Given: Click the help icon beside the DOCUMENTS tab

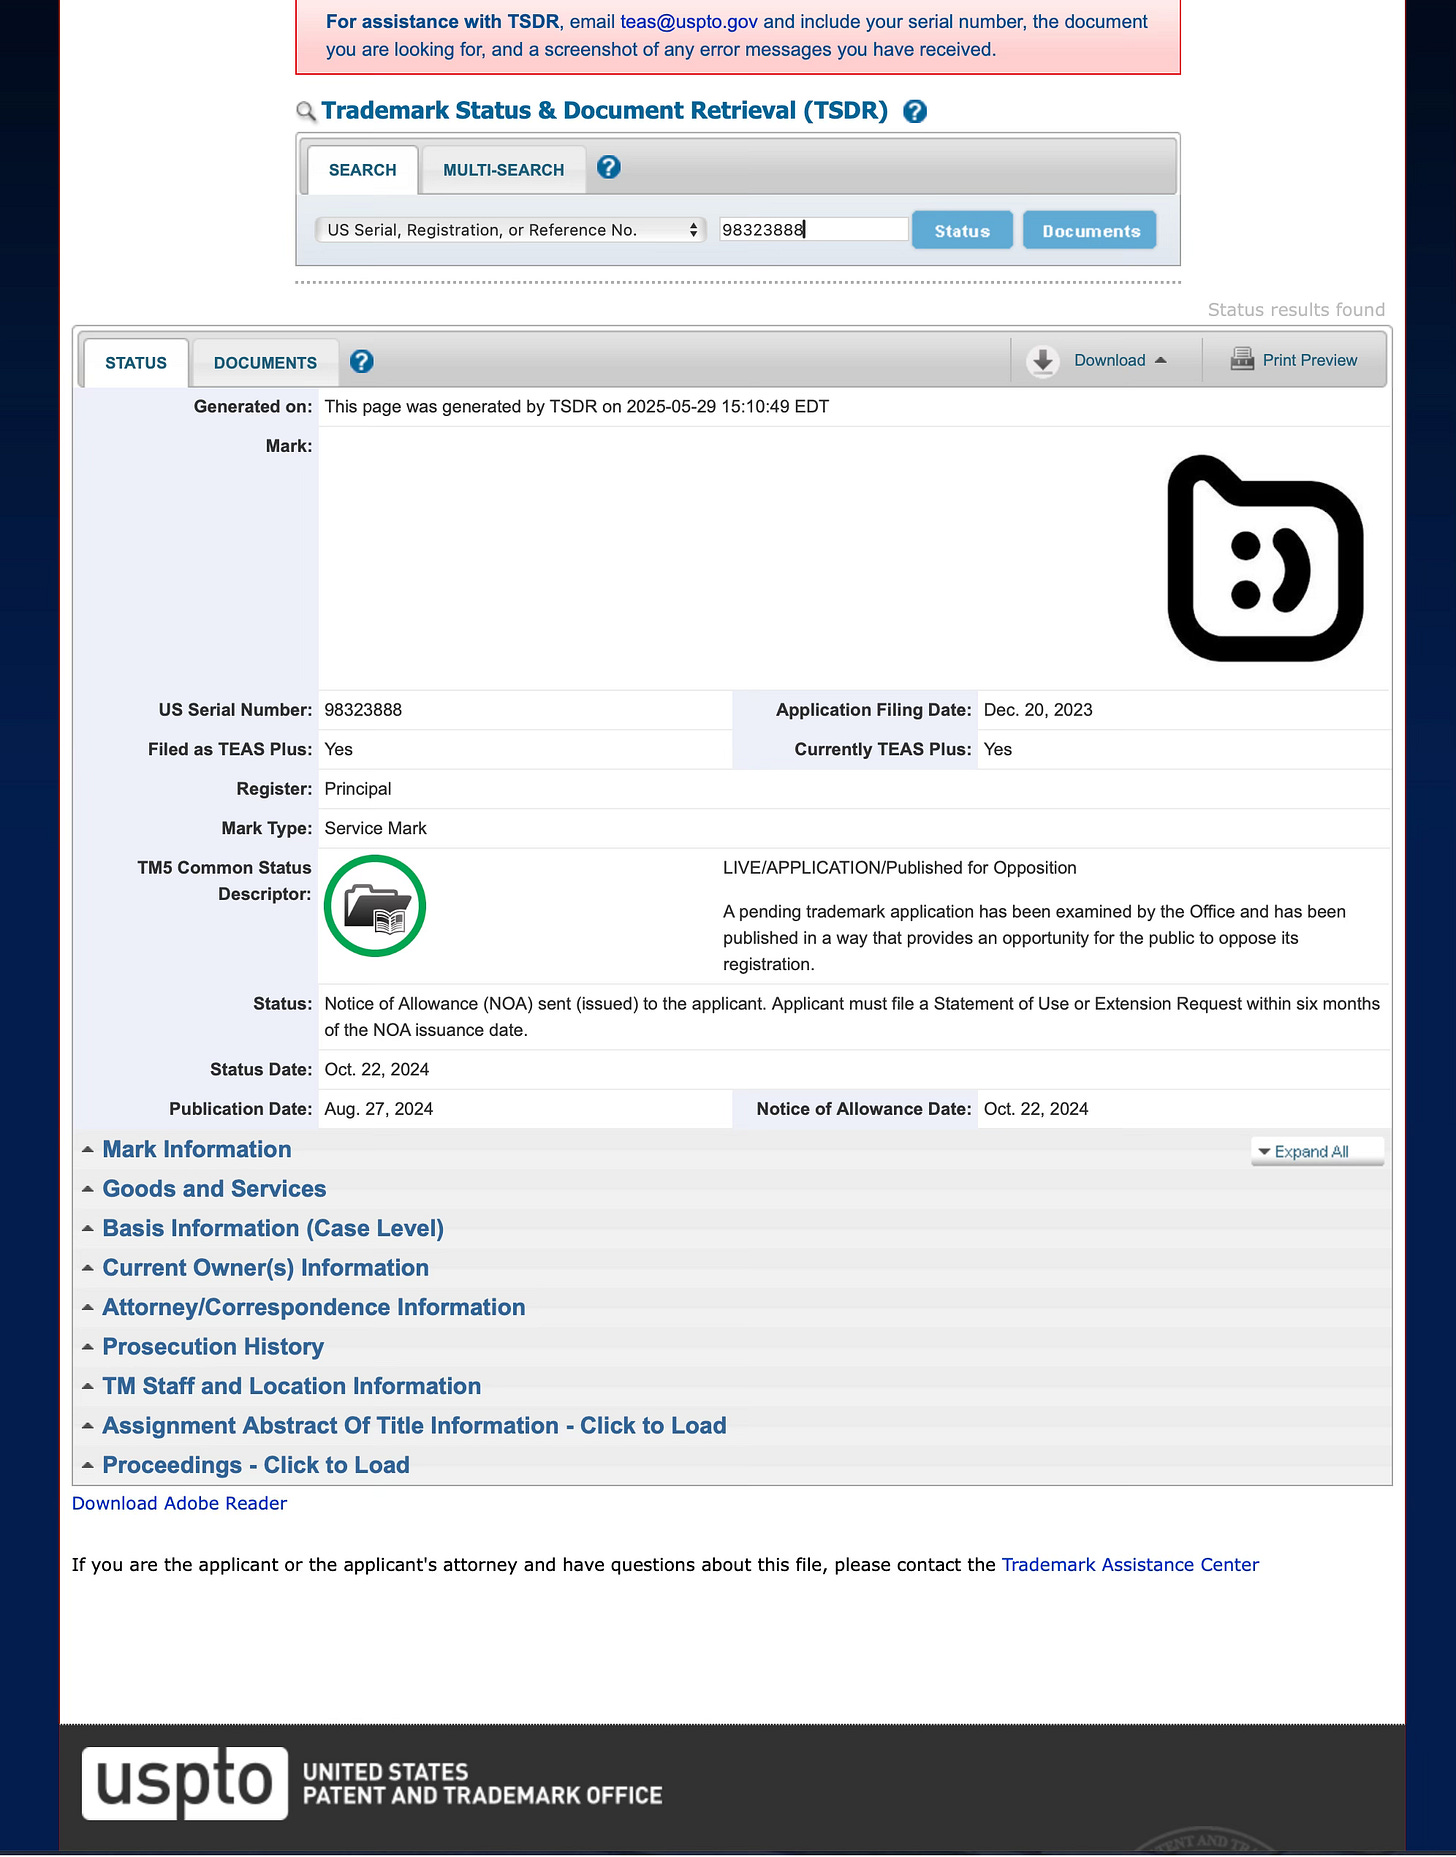Looking at the screenshot, I should (x=362, y=361).
